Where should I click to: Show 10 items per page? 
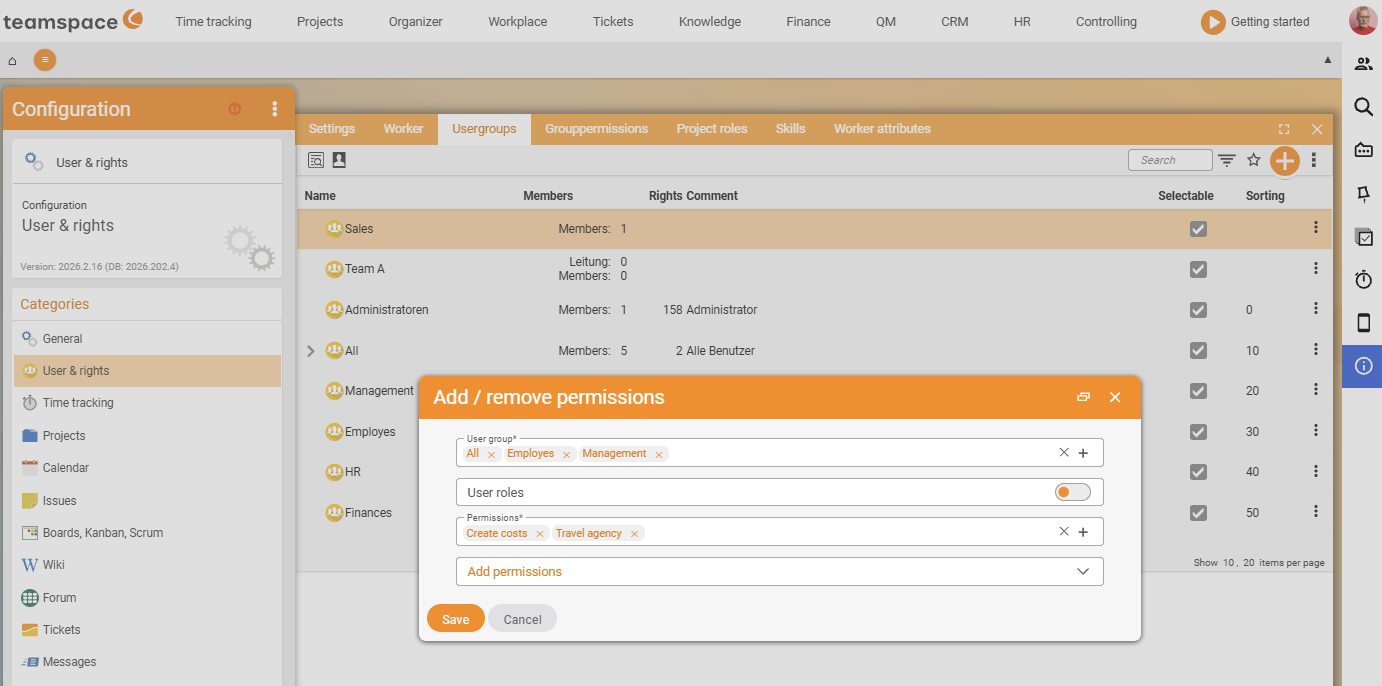pyautogui.click(x=1228, y=563)
